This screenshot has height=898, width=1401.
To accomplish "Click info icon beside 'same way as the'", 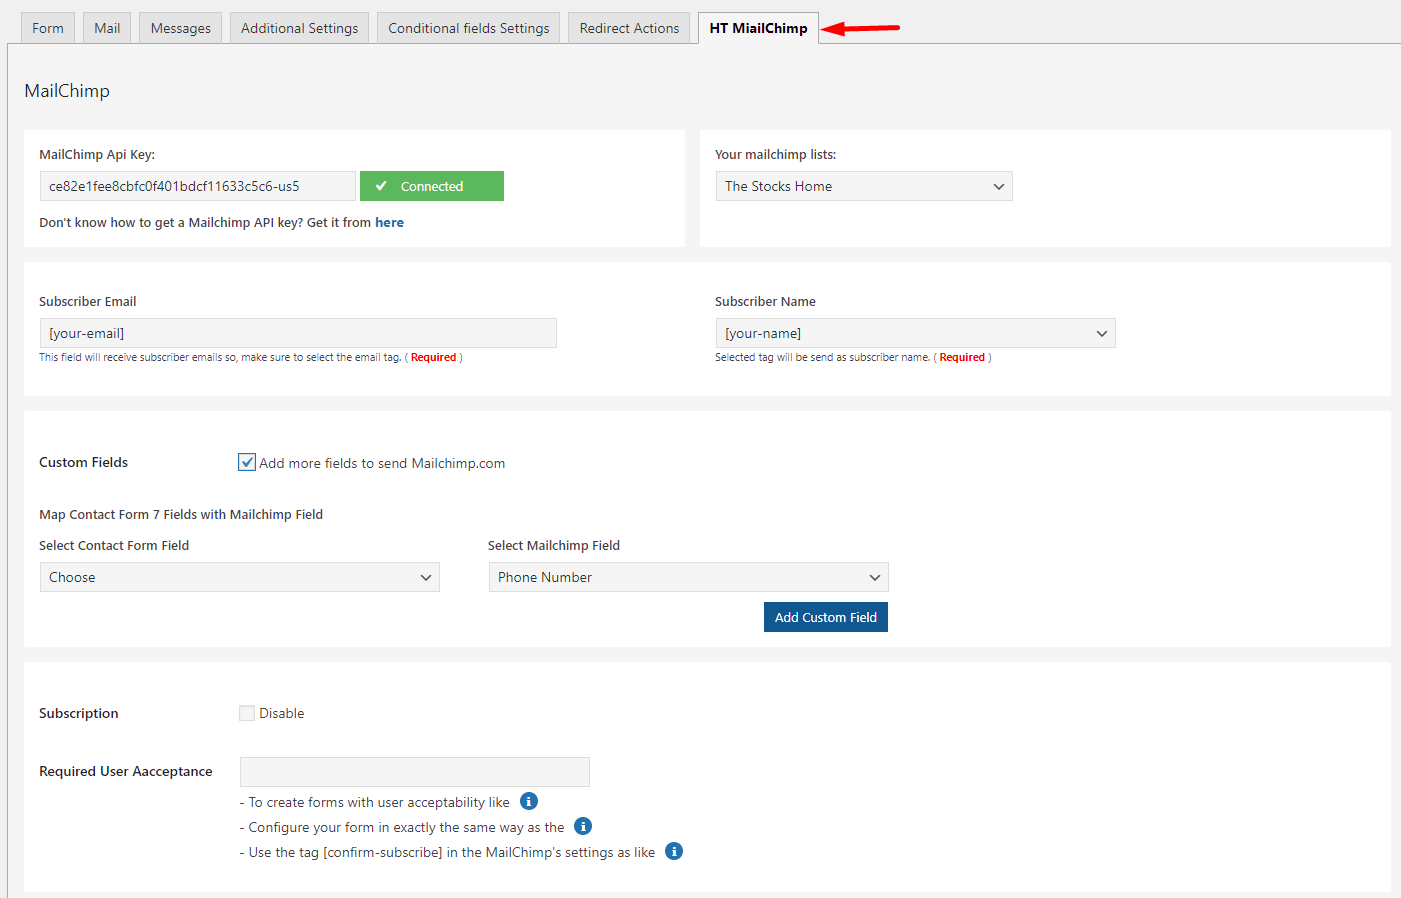I will 583,826.
